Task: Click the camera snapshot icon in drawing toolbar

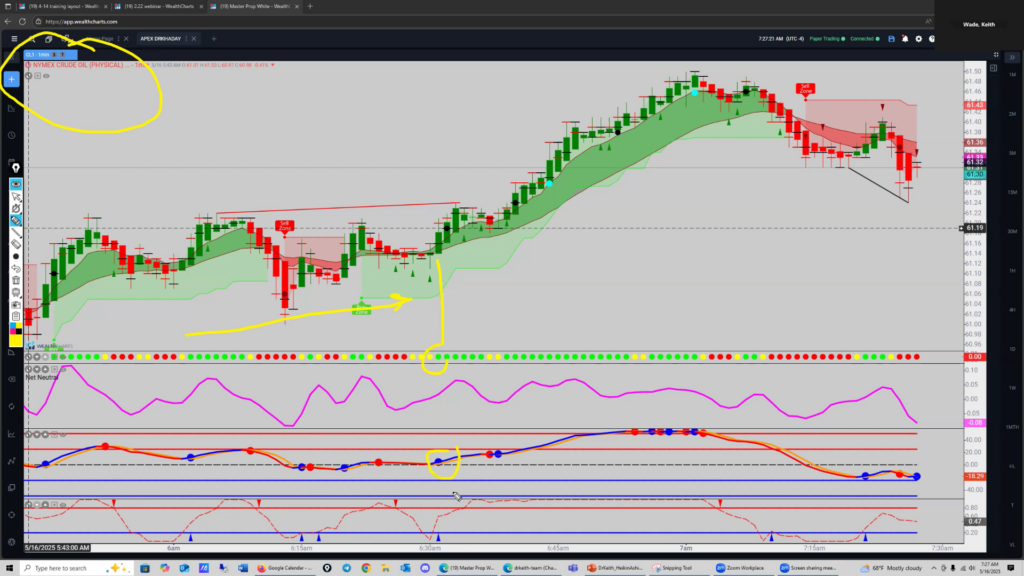Action: 16,305
